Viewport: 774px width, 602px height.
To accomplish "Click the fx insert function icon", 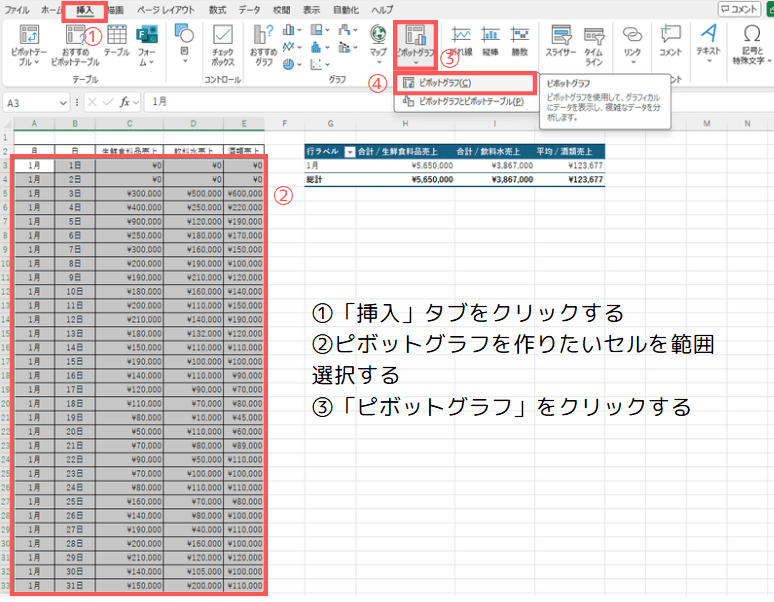I will pyautogui.click(x=124, y=102).
